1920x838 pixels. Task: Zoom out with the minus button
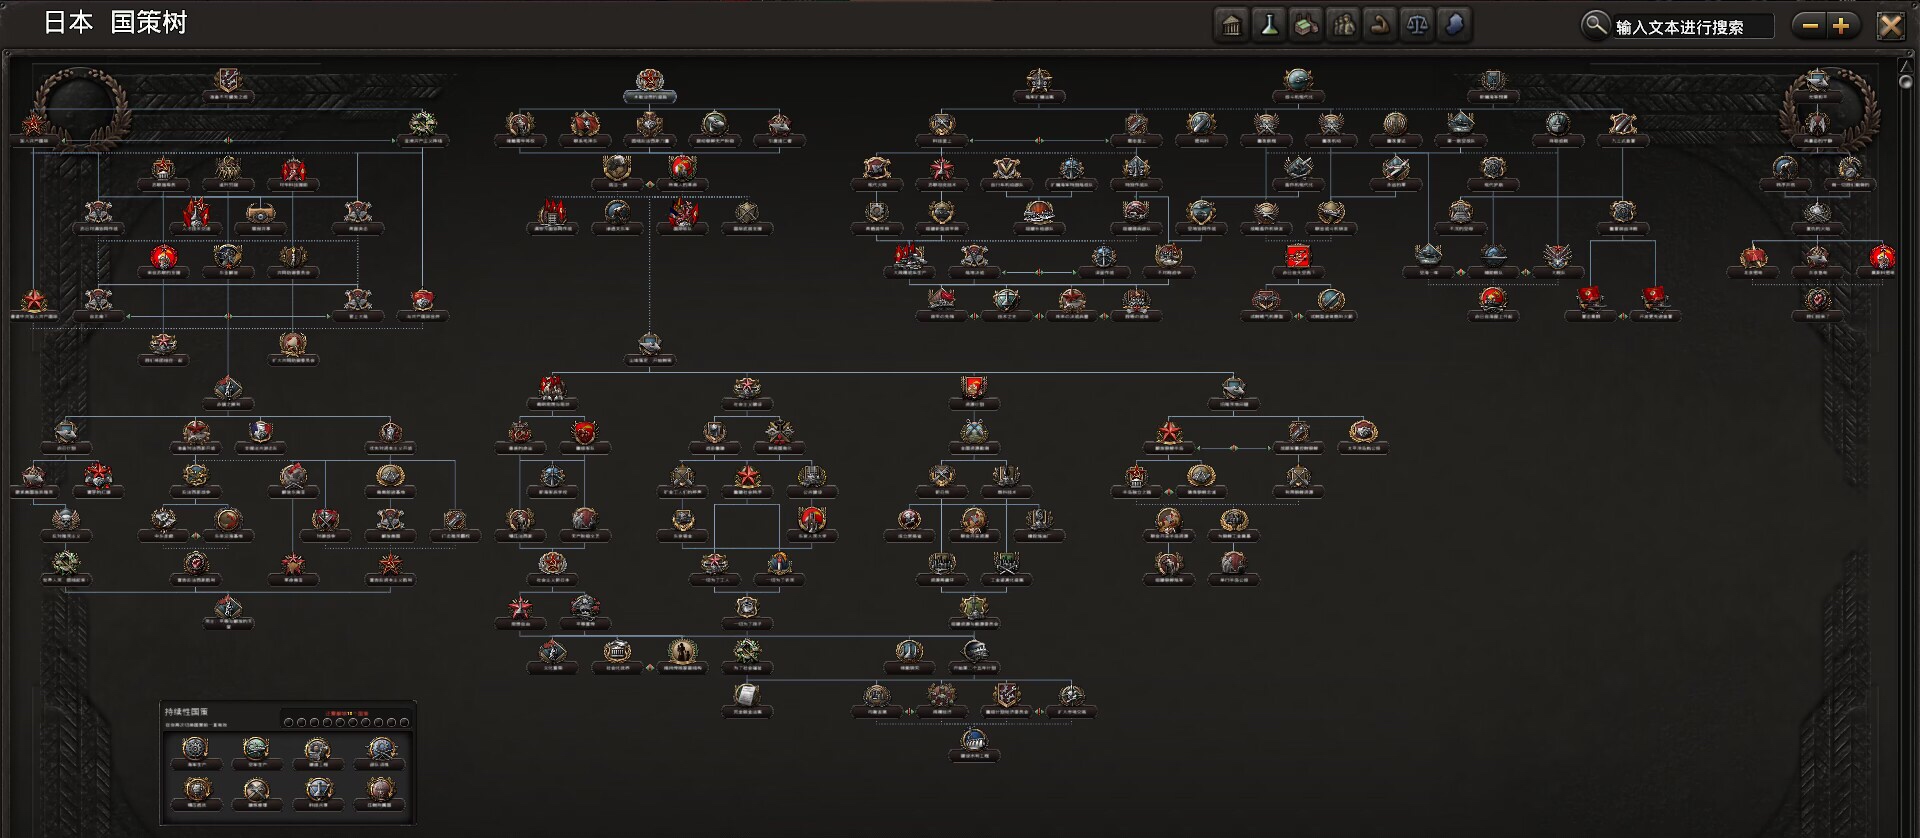click(1809, 26)
